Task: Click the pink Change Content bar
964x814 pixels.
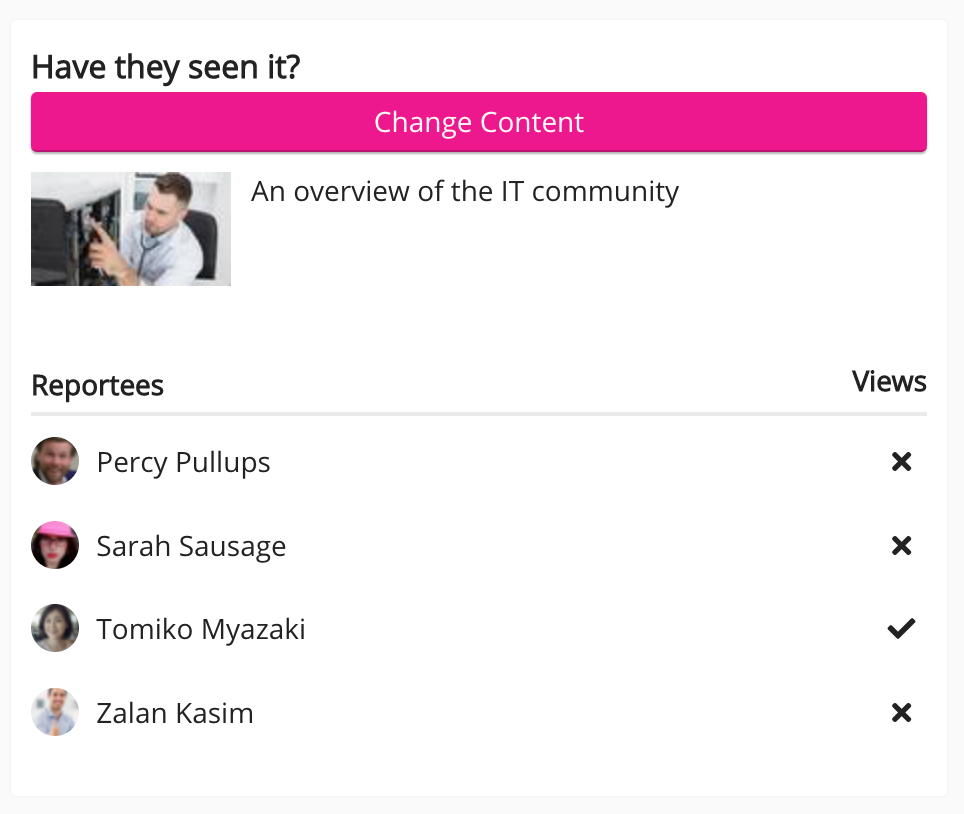Action: [x=478, y=121]
